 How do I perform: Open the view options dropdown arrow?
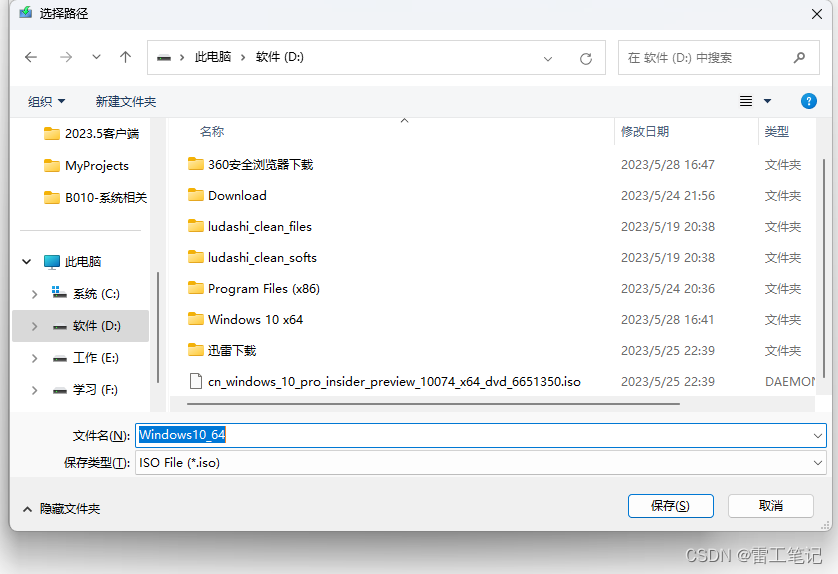[x=767, y=101]
